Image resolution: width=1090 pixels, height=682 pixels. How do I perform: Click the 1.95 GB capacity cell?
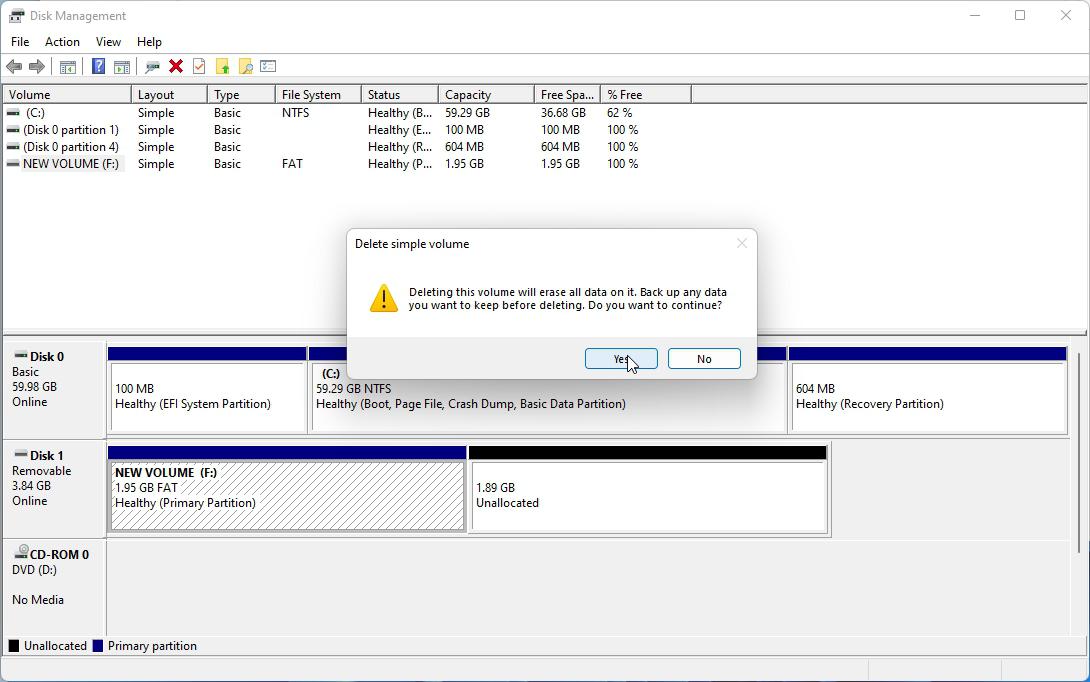pos(464,164)
